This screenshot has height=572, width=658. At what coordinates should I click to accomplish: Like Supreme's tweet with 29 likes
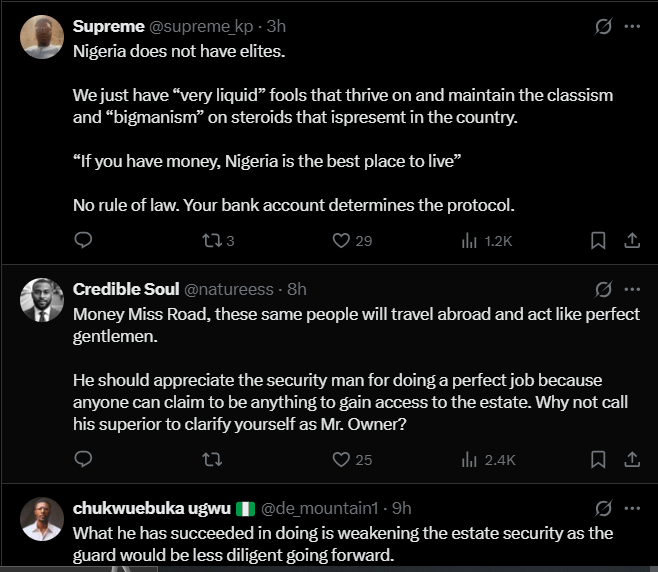pos(341,240)
